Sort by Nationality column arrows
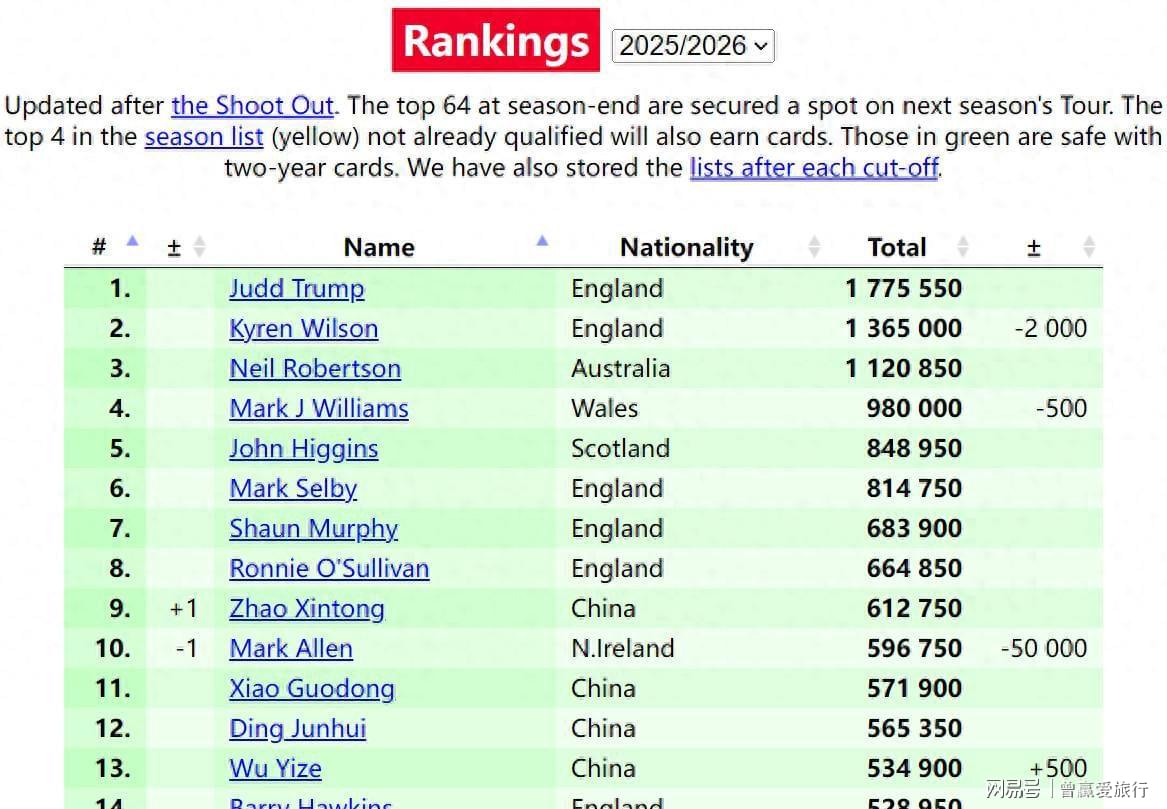 (814, 247)
